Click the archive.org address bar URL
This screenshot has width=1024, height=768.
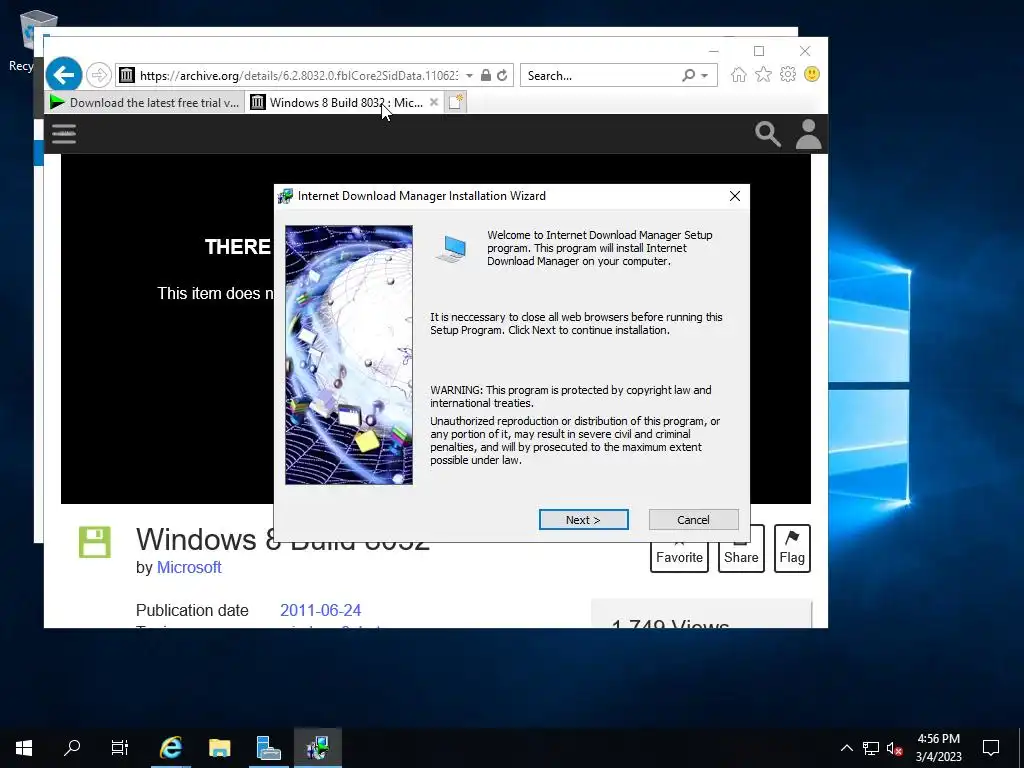(x=299, y=76)
